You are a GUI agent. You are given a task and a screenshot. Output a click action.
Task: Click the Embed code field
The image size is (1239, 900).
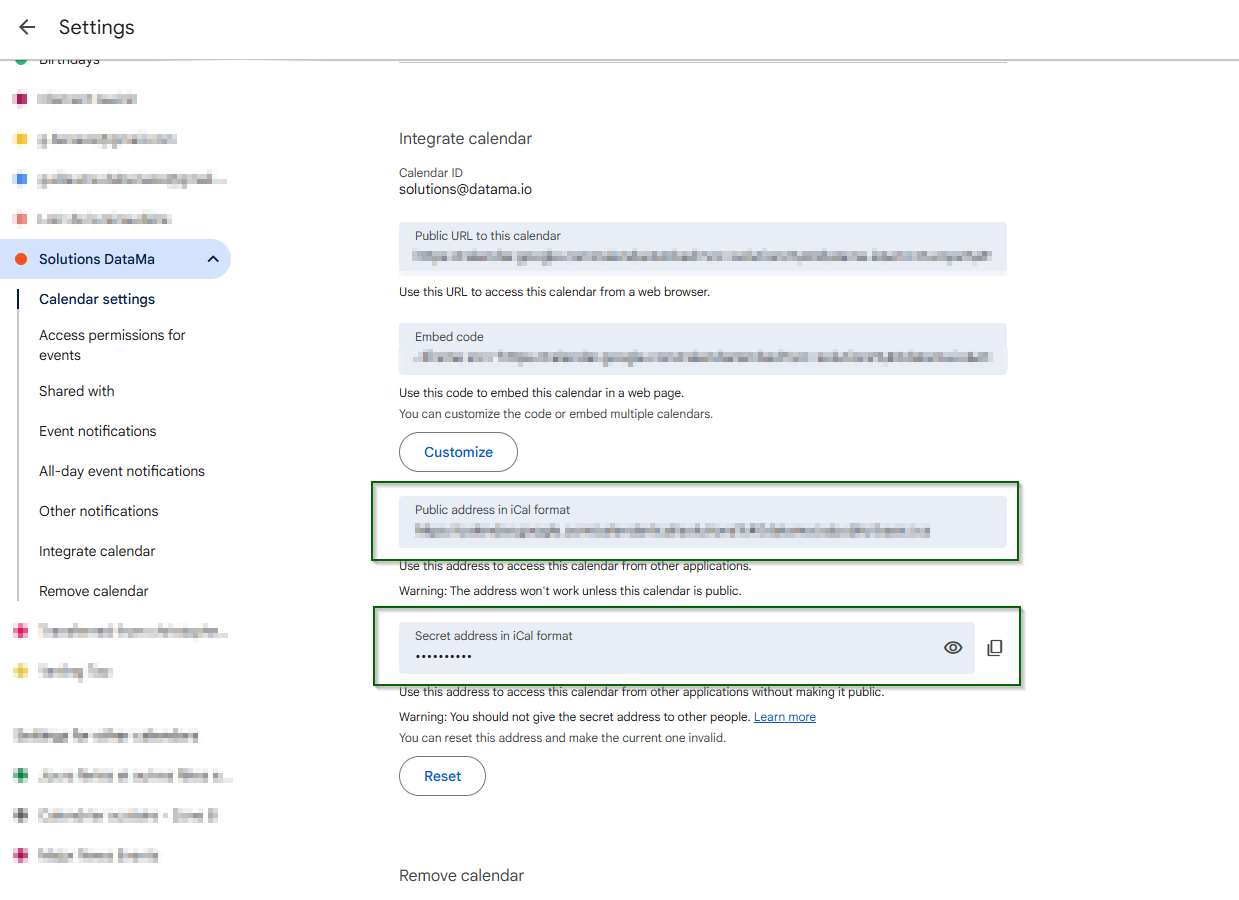[x=703, y=348]
